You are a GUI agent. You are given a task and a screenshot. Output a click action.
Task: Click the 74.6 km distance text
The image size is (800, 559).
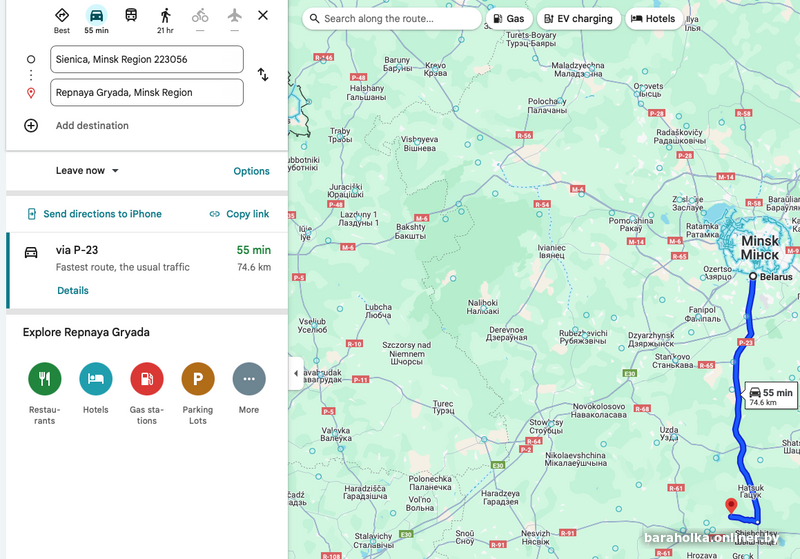point(254,267)
